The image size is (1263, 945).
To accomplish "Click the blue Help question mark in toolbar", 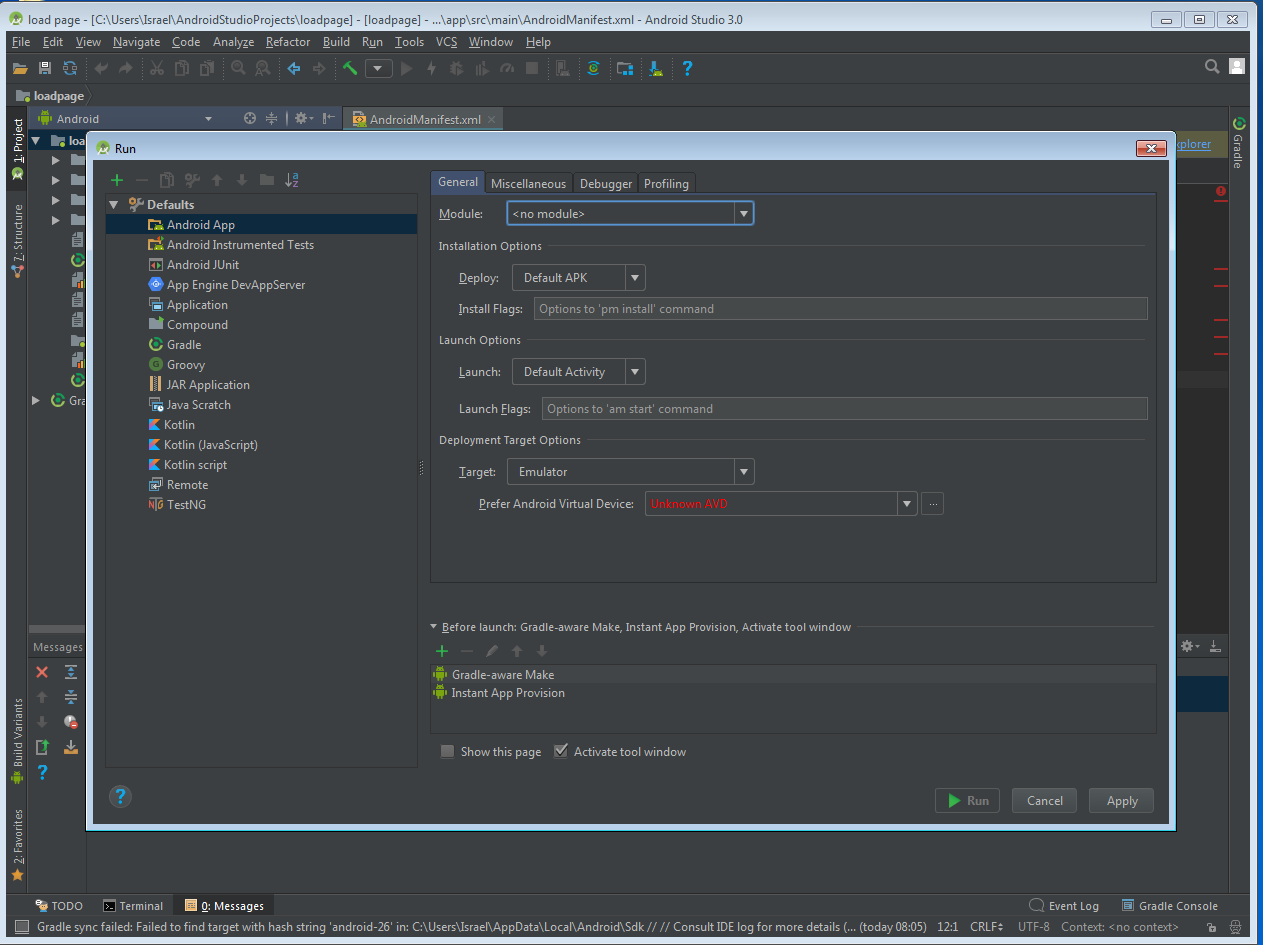I will [x=687, y=68].
